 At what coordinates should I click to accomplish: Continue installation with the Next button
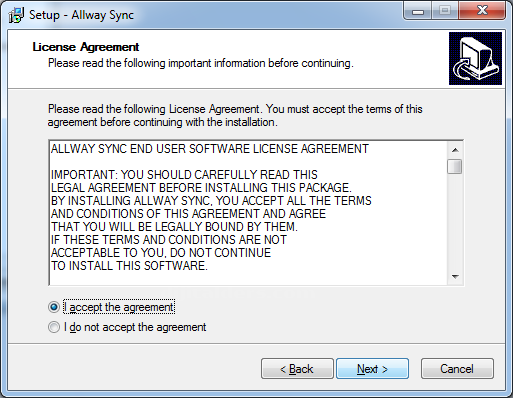pyautogui.click(x=372, y=369)
